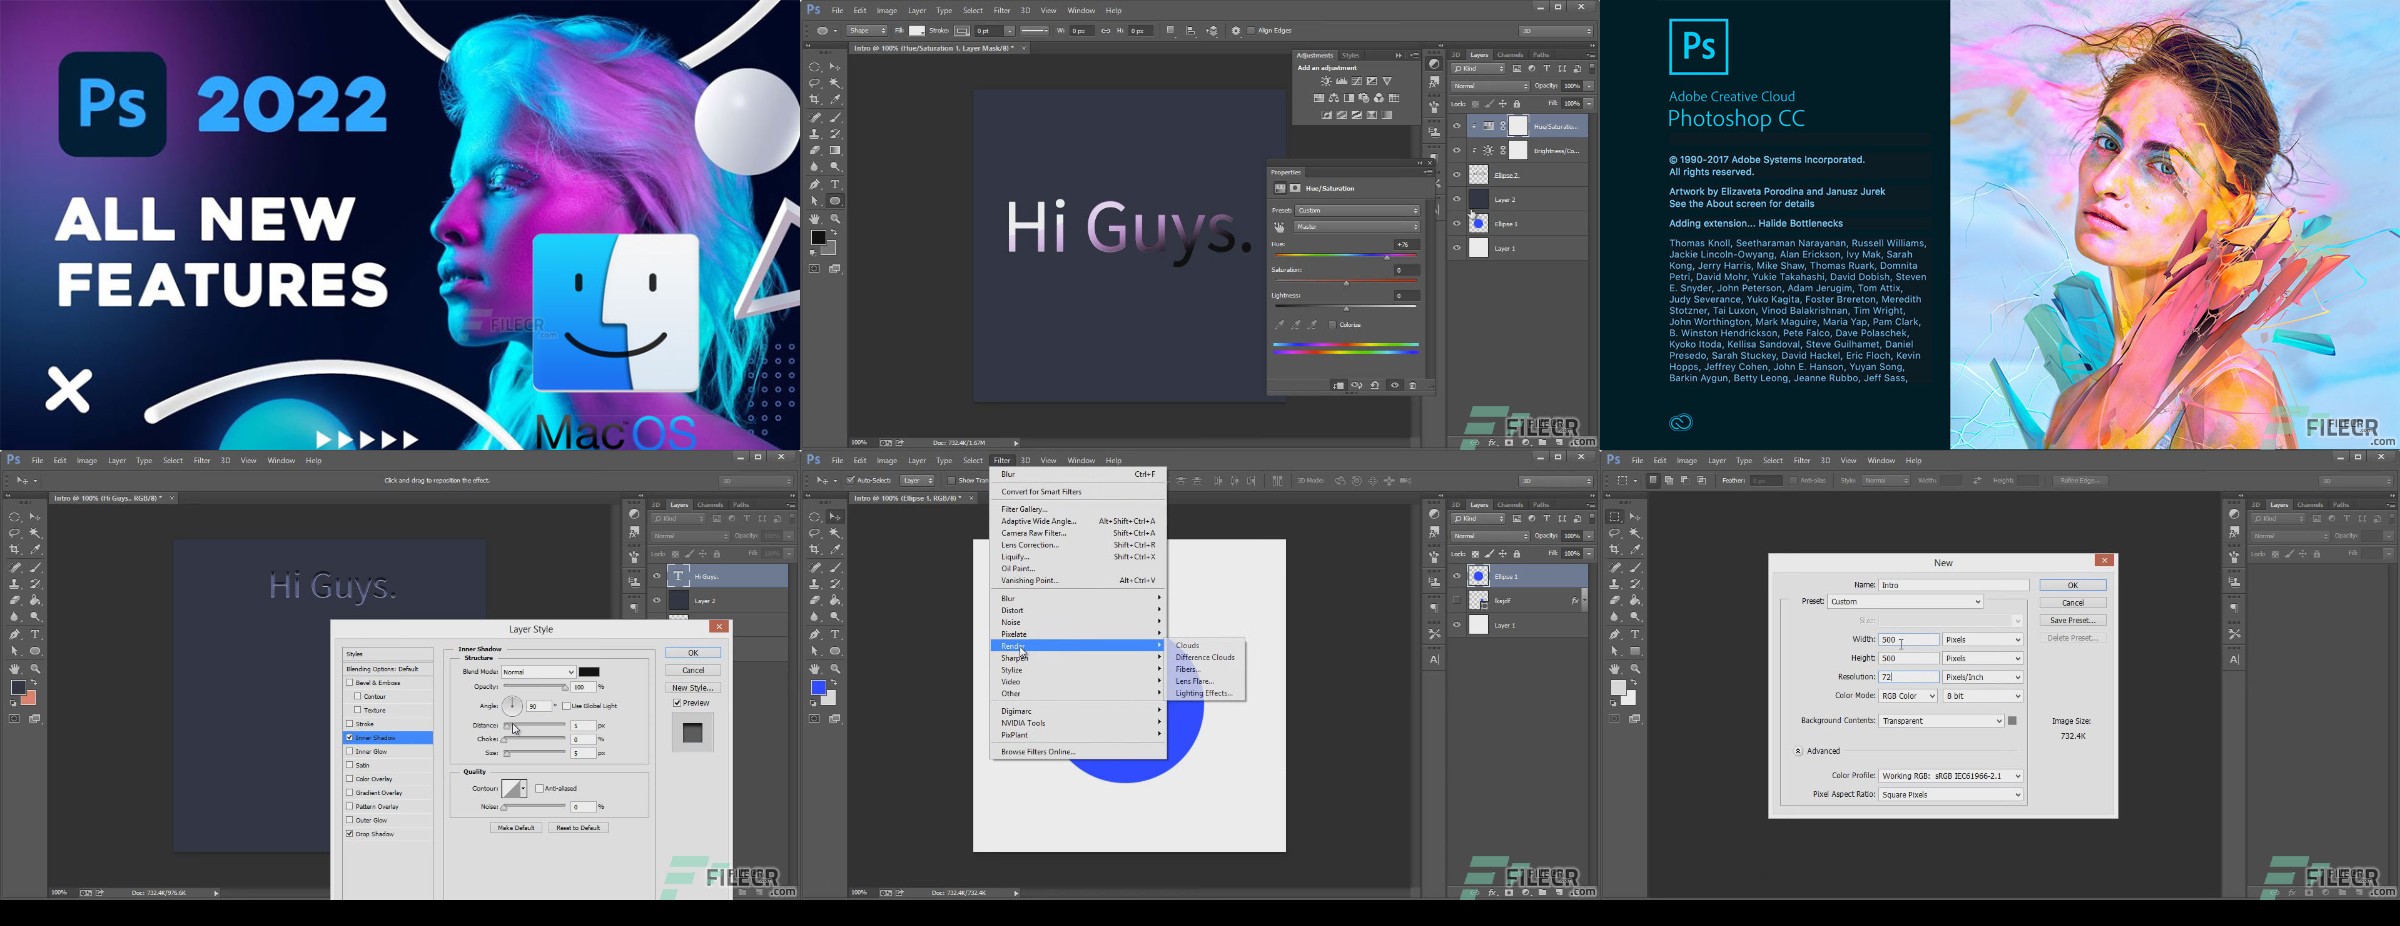
Task: Open the Preset Custom dropdown in Properties panel
Action: coord(1358,210)
